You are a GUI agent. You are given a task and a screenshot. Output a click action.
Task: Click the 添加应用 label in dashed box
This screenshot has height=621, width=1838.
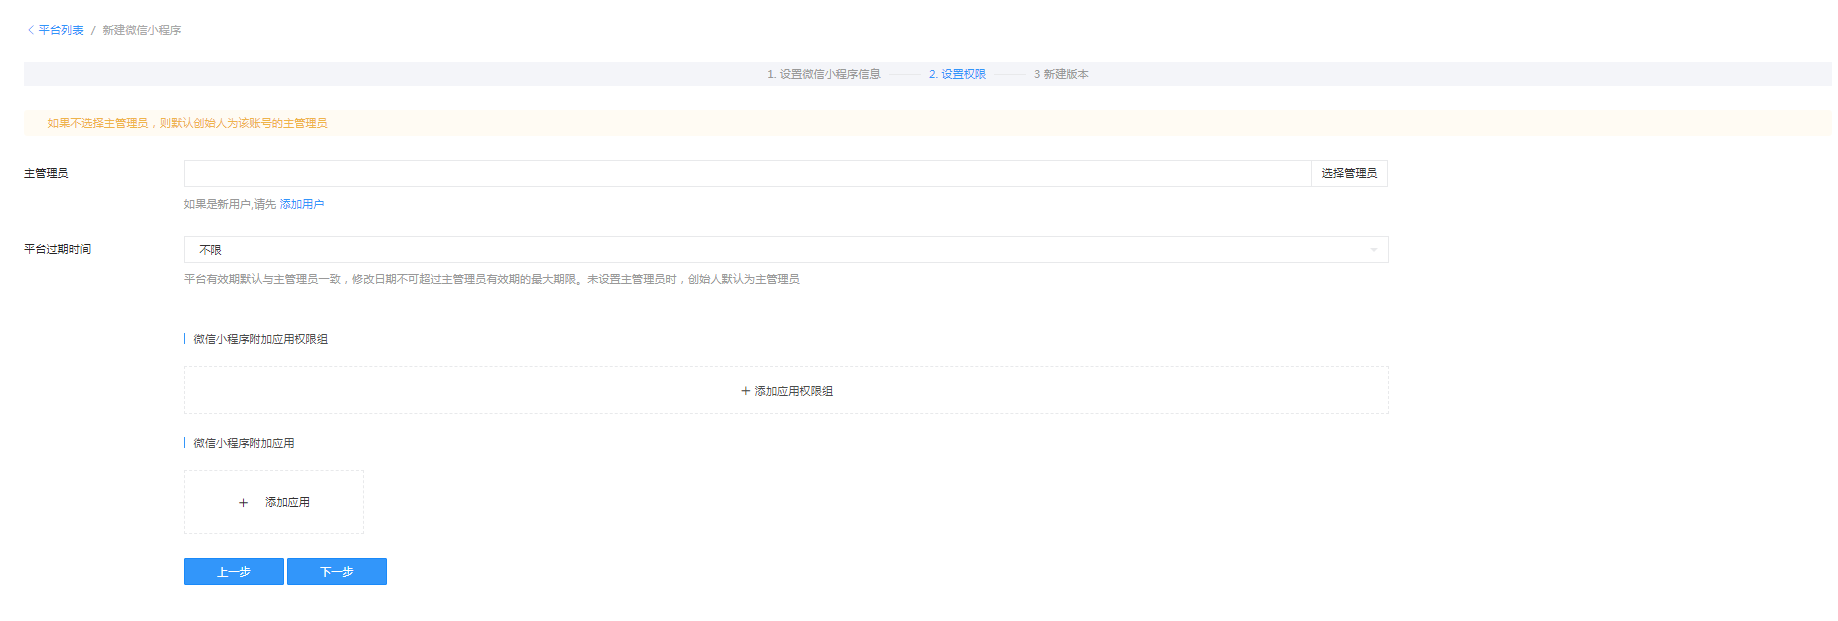pyautogui.click(x=287, y=502)
